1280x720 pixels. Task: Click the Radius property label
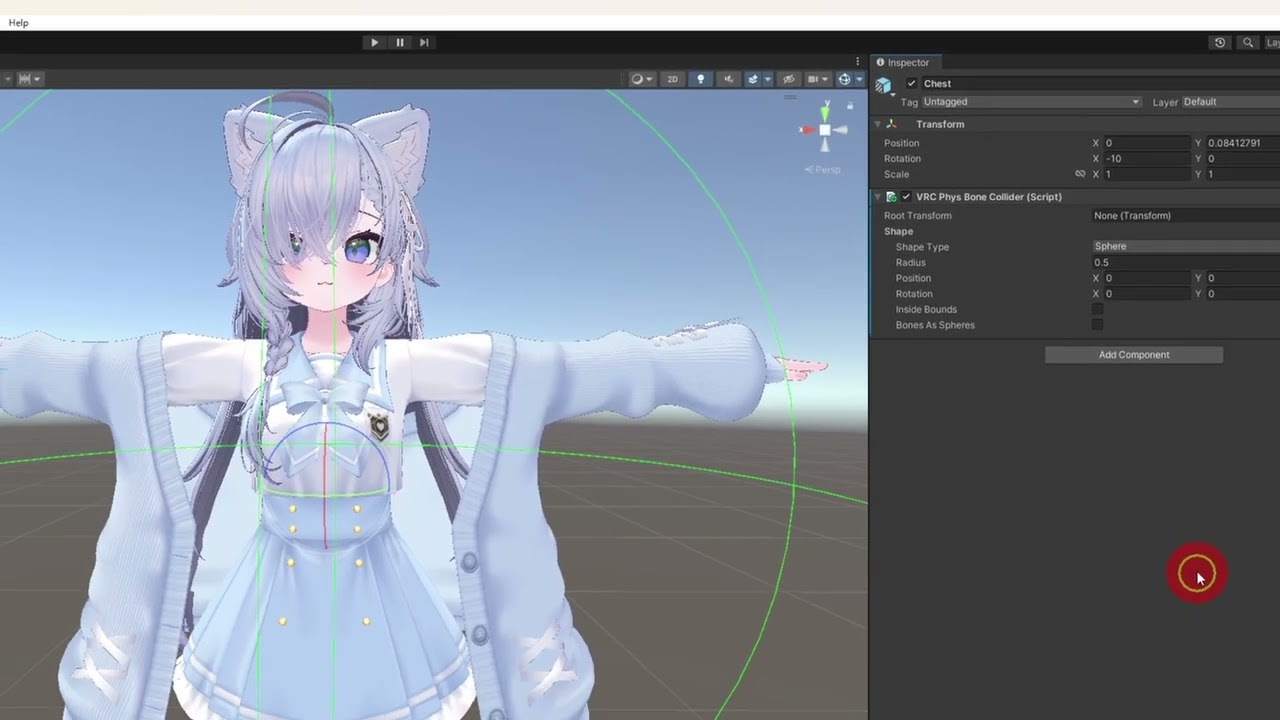(x=911, y=262)
